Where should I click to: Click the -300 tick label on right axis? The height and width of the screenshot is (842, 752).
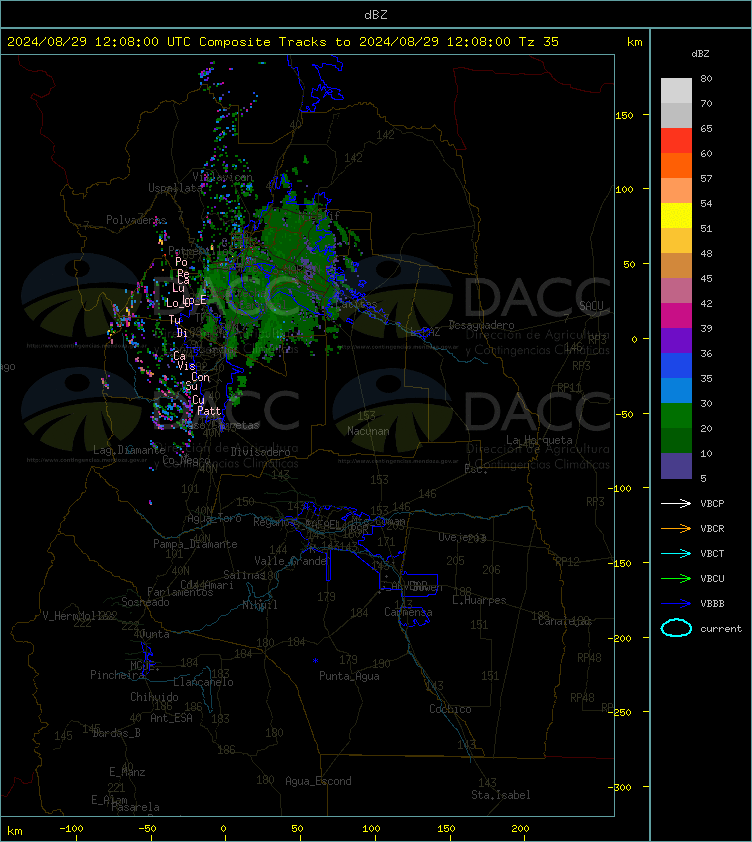pyautogui.click(x=619, y=787)
